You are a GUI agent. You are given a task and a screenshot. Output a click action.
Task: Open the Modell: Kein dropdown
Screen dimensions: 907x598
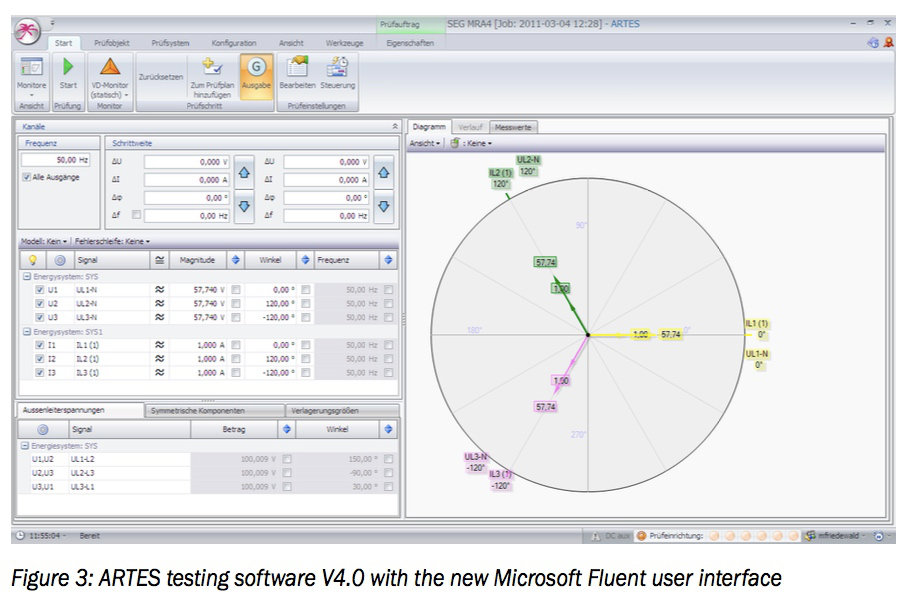click(44, 241)
